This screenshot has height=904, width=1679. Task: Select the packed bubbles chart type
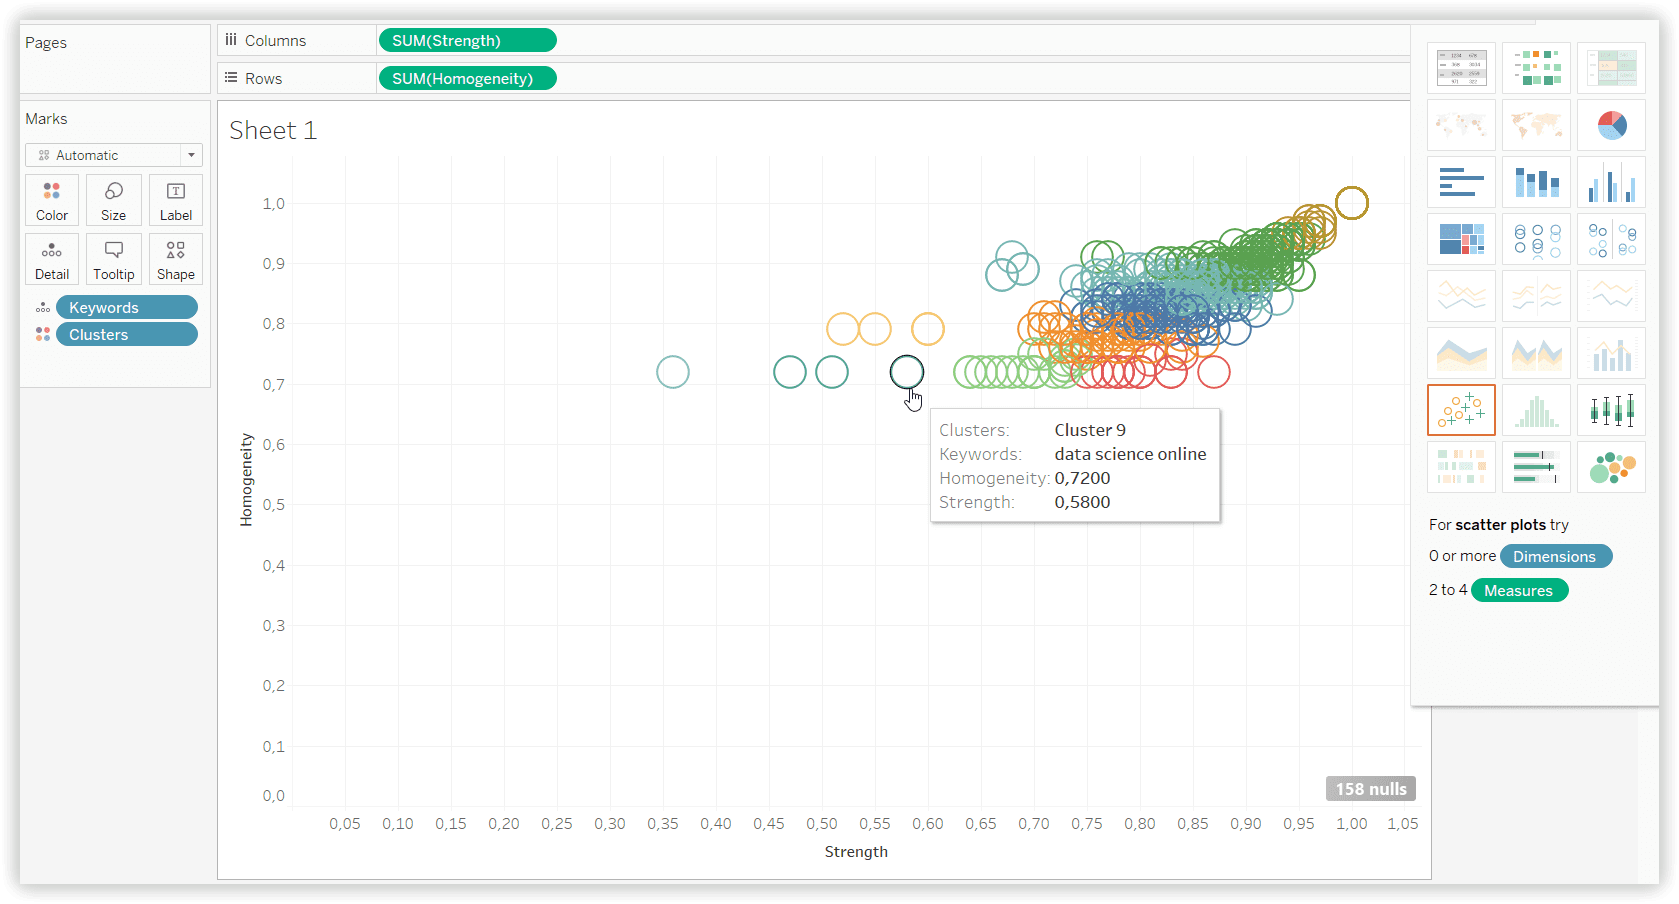click(x=1611, y=467)
